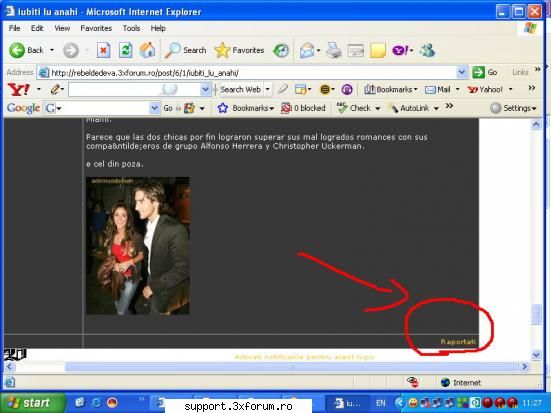Click the vertical scrollbar down arrow
The image size is (551, 413).
536,356
